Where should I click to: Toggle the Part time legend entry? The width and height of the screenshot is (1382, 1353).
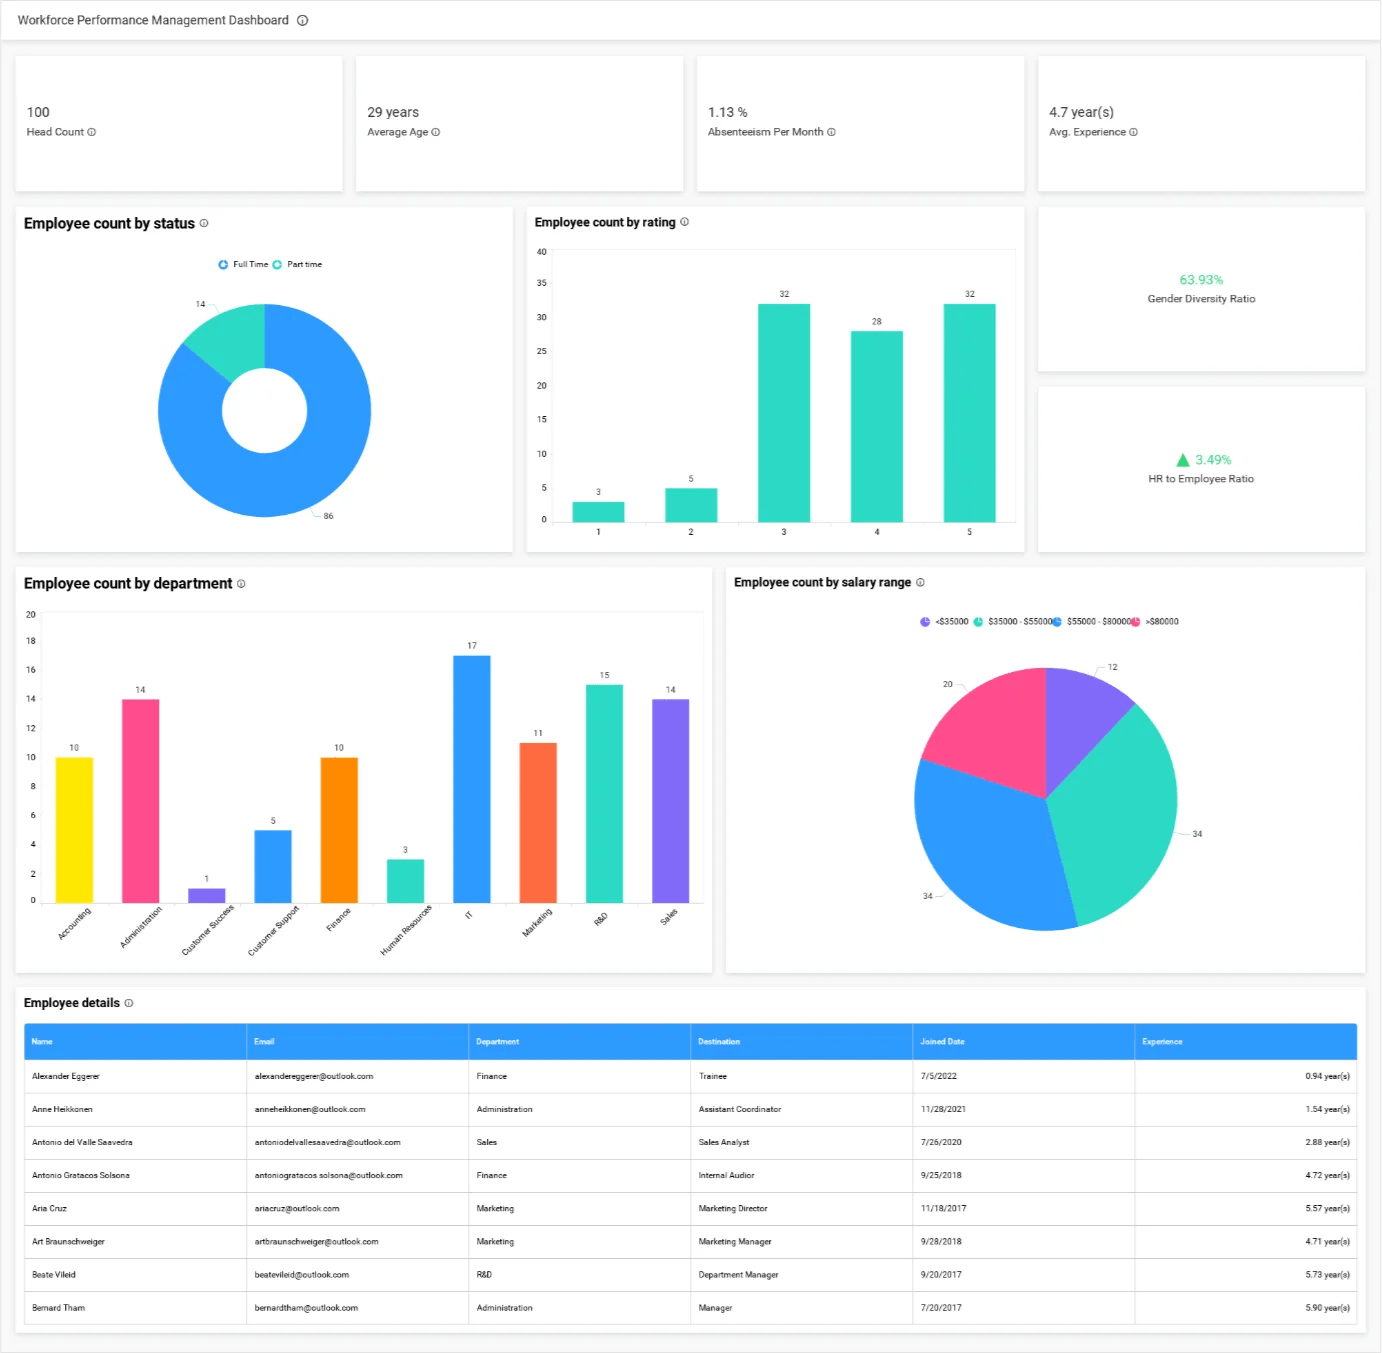coord(297,265)
